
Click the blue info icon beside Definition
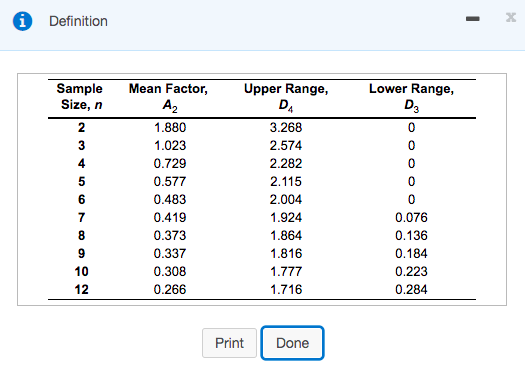22,21
